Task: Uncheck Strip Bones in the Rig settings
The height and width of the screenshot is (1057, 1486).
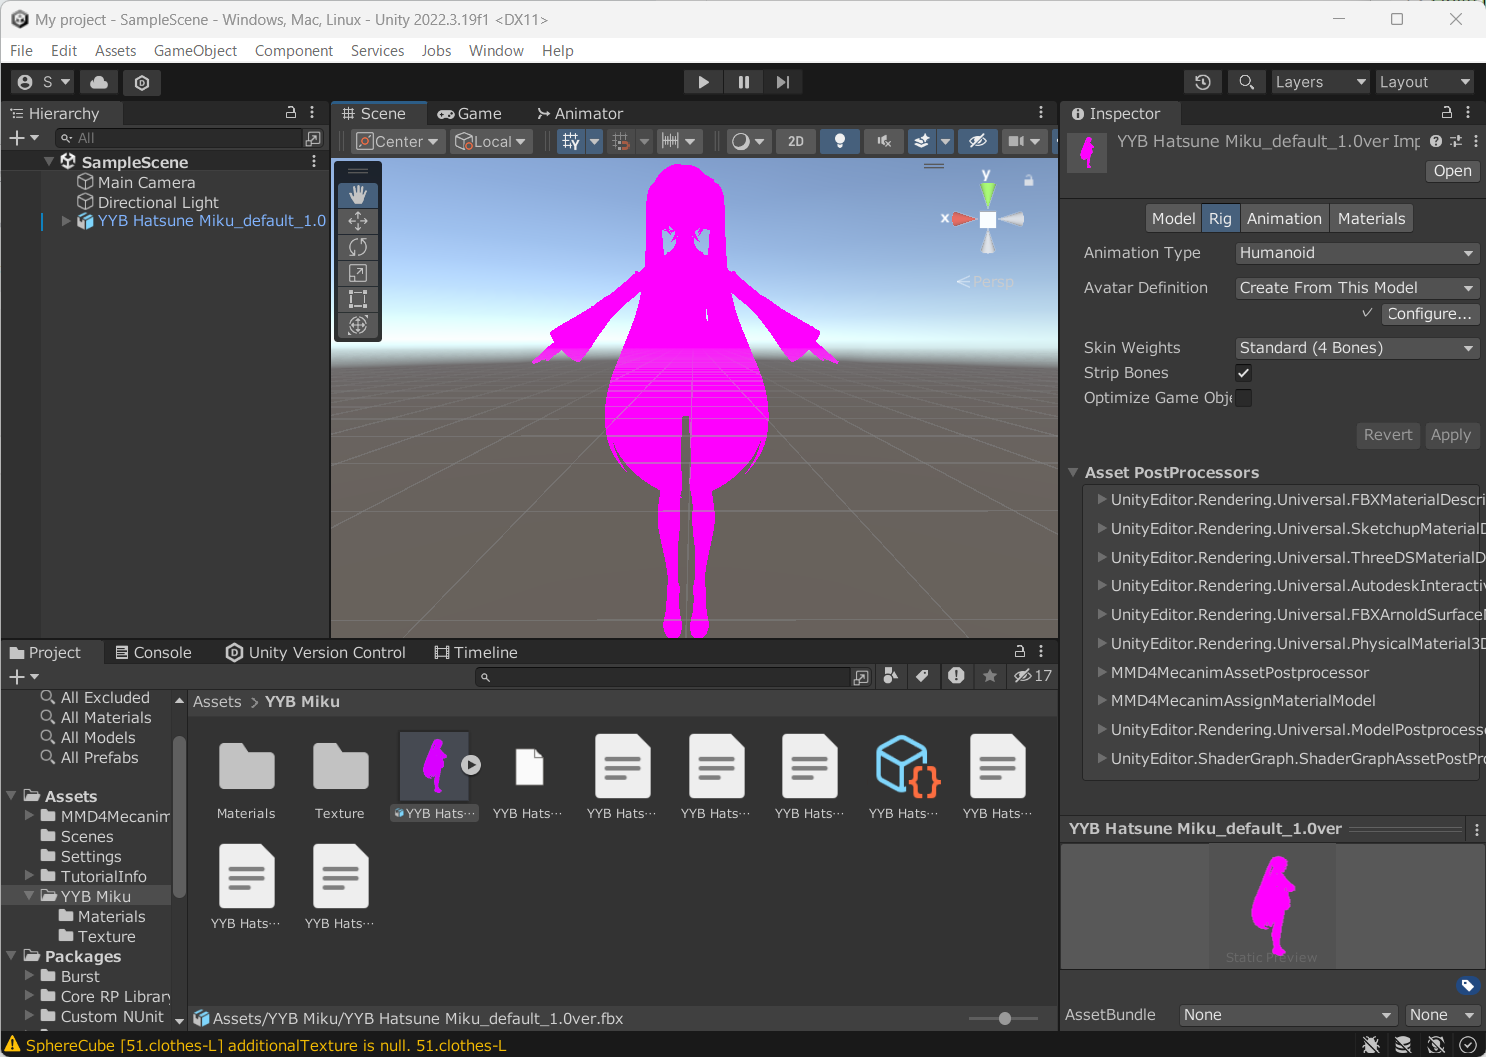Action: click(1243, 373)
